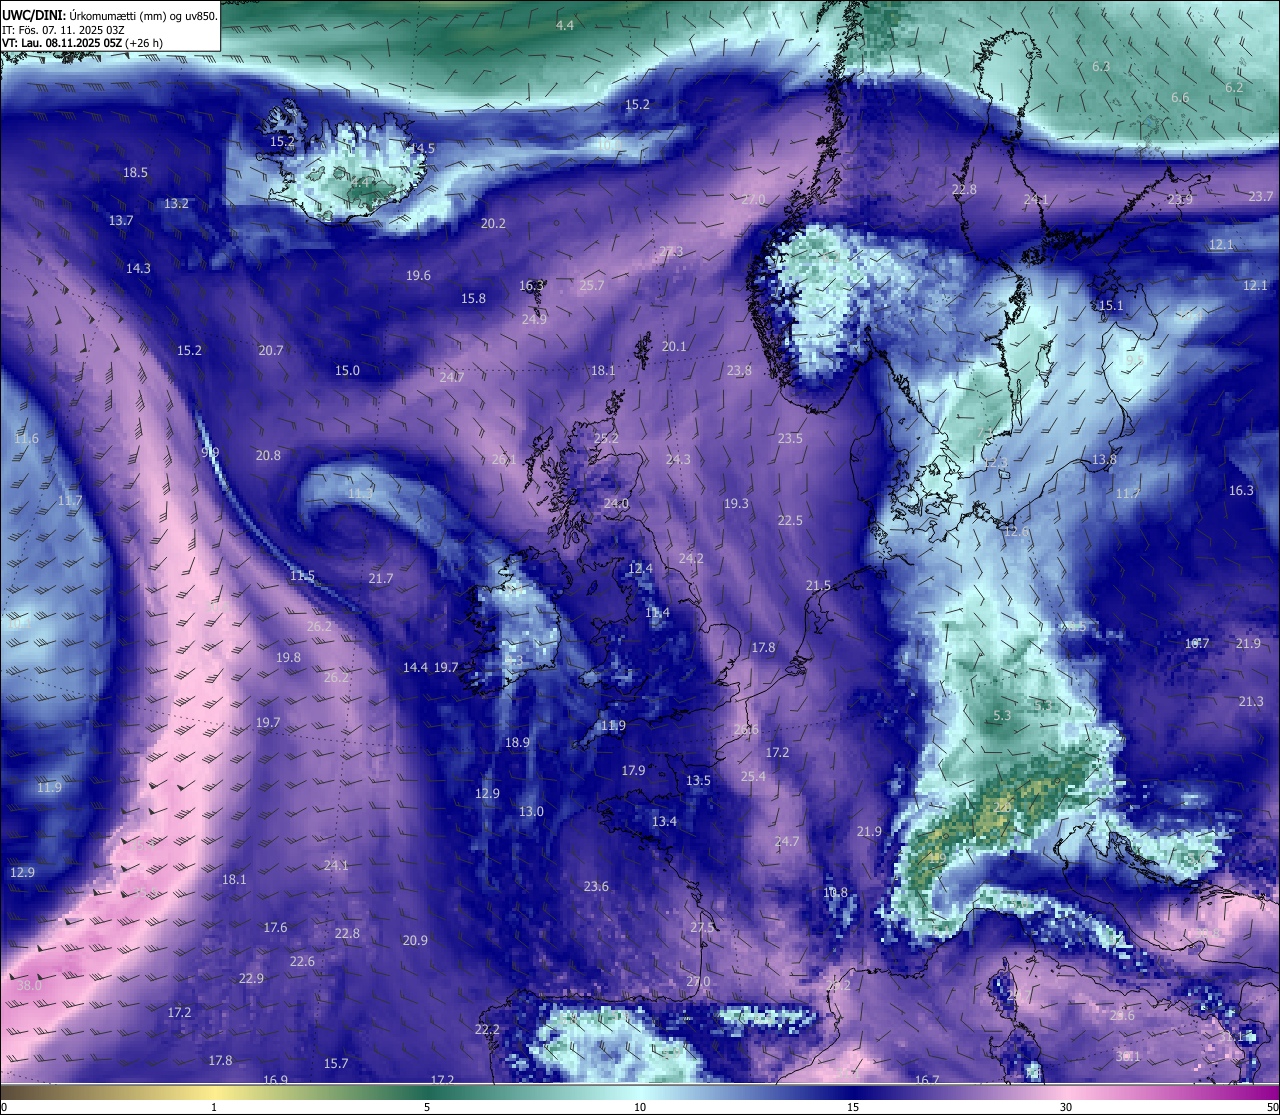The height and width of the screenshot is (1115, 1280).
Task: Click the 20.8 value on the map
Action: coord(268,455)
